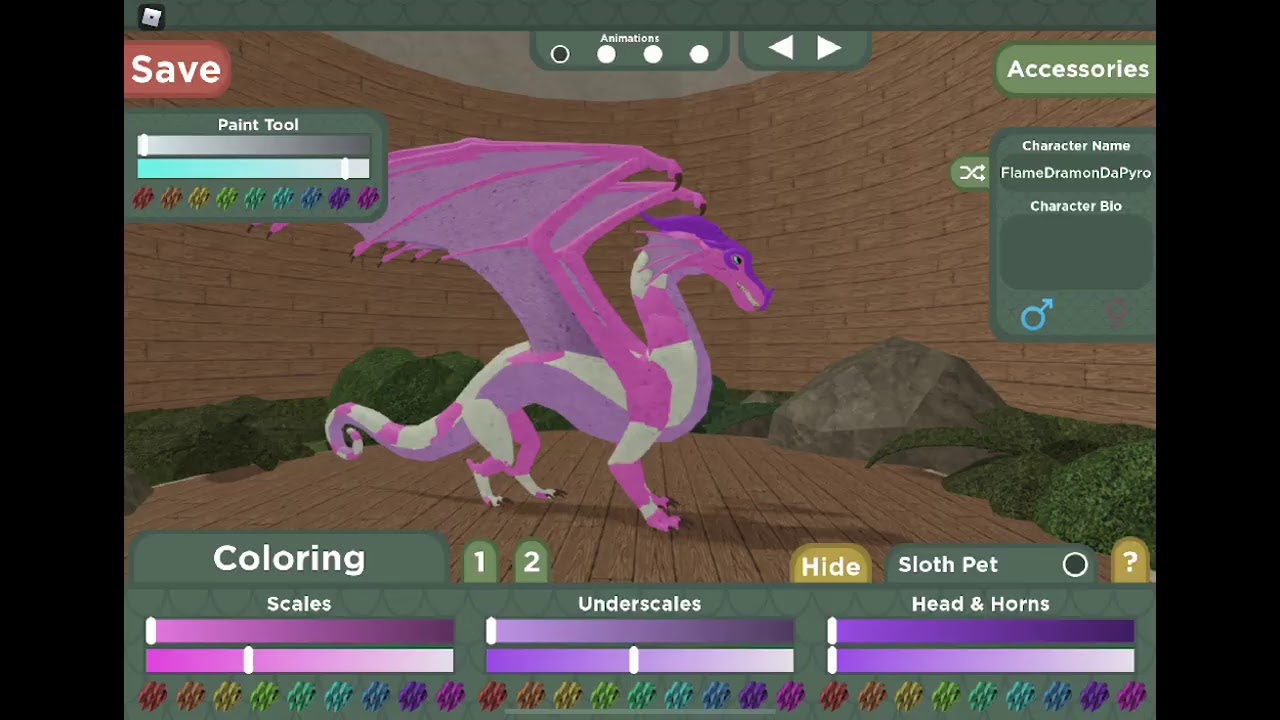Click the yellow Hide button
The width and height of the screenshot is (1280, 720).
830,566
